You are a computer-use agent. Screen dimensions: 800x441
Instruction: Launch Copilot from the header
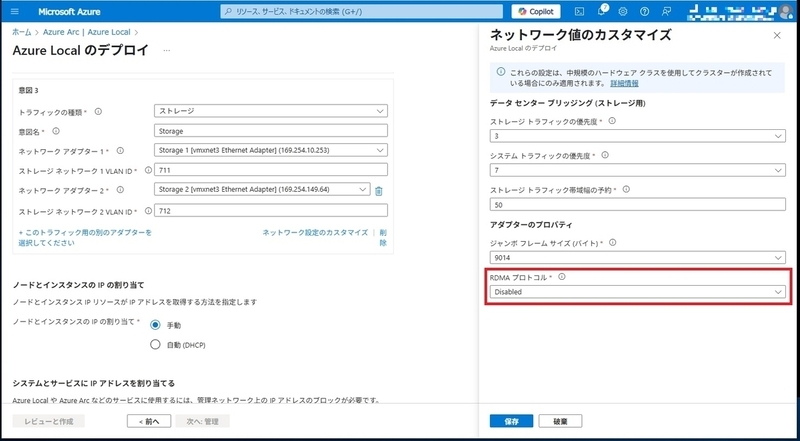pos(536,11)
